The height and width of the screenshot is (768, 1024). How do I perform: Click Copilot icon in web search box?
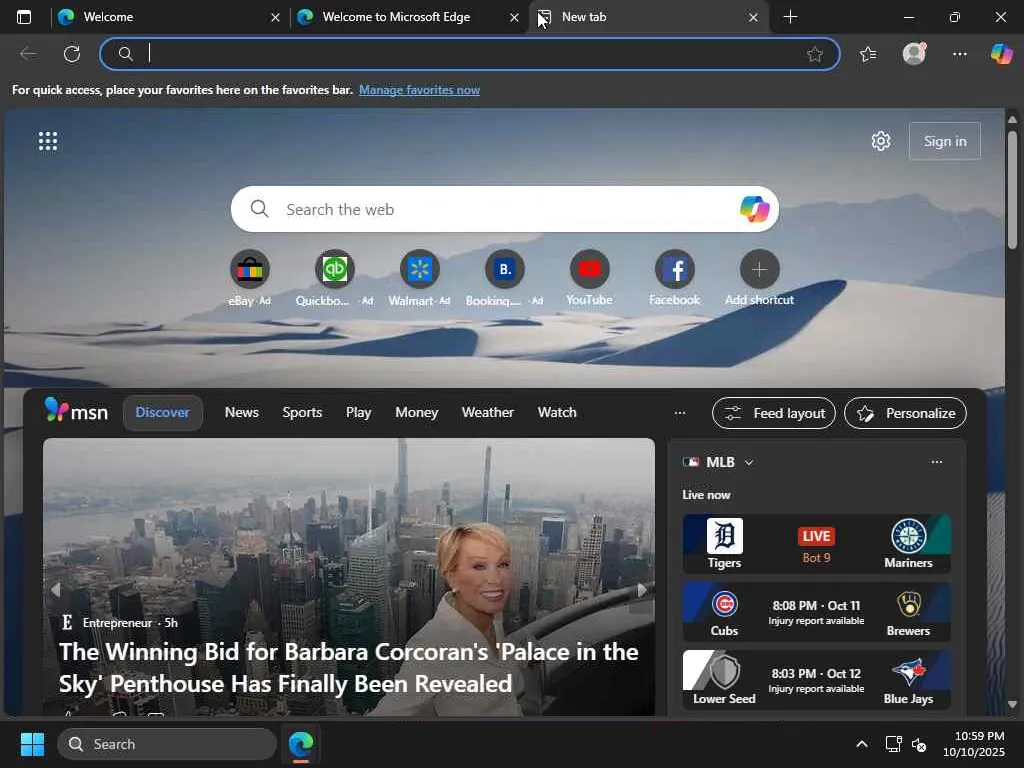(754, 209)
